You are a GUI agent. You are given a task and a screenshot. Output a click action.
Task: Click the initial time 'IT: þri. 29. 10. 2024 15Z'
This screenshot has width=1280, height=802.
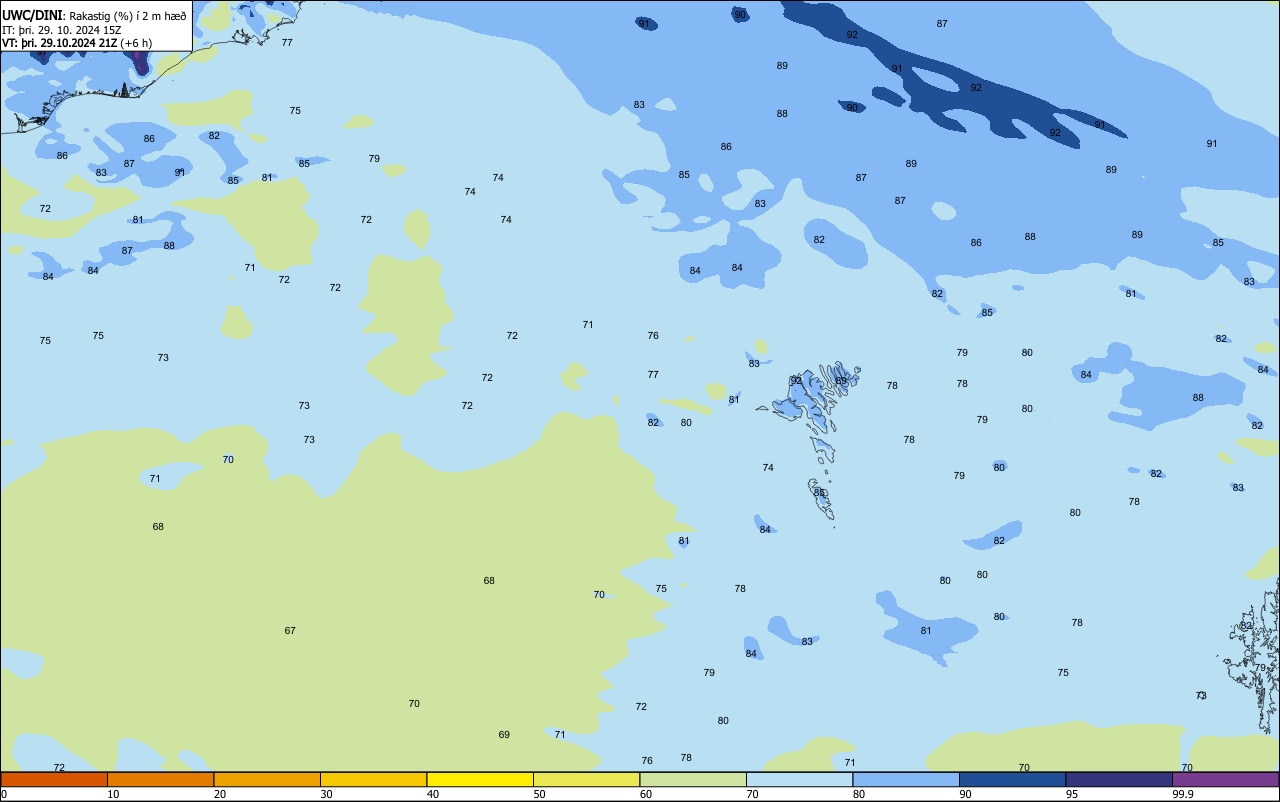(62, 29)
